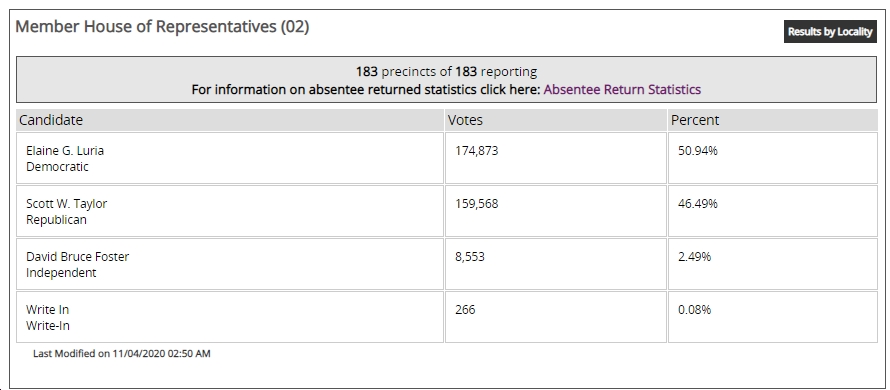Click the 46.49% percent cell
Viewport: 890px width, 390px height.
point(773,211)
